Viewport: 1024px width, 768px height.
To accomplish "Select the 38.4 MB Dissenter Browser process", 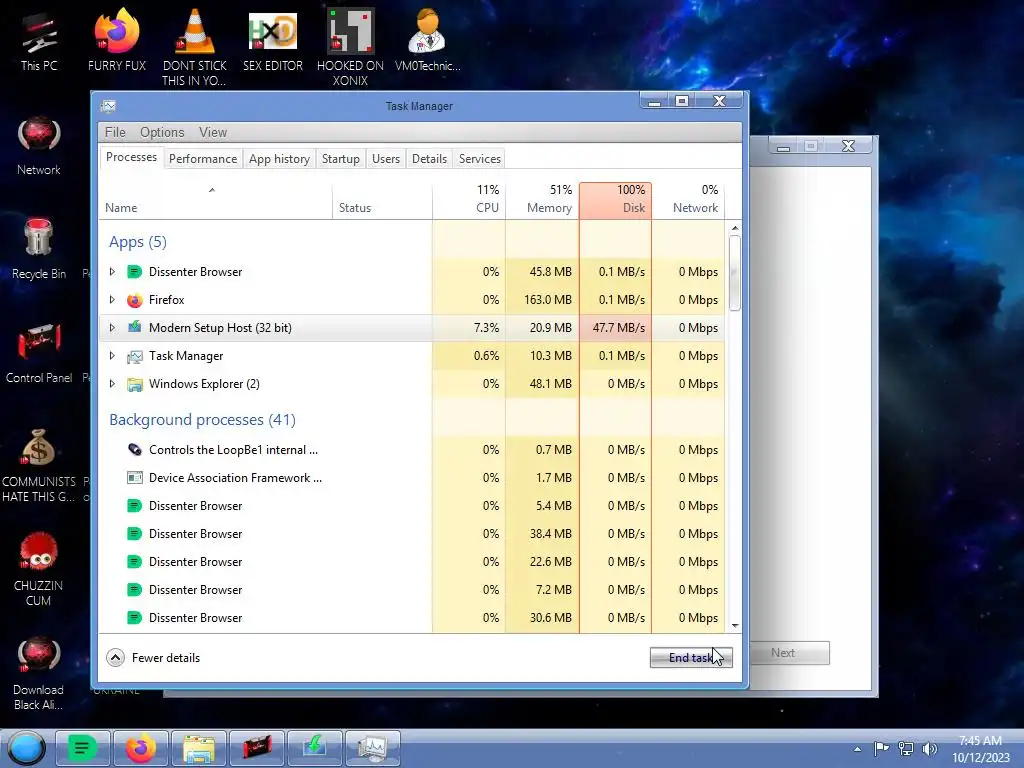I will click(411, 534).
